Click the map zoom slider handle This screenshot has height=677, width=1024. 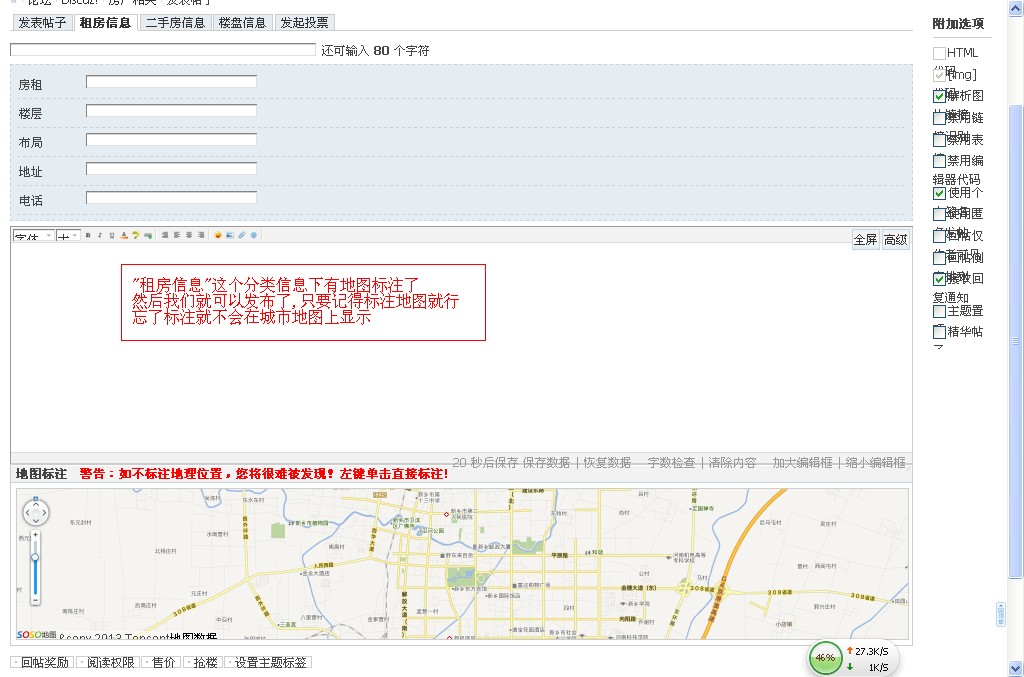pyautogui.click(x=35, y=558)
